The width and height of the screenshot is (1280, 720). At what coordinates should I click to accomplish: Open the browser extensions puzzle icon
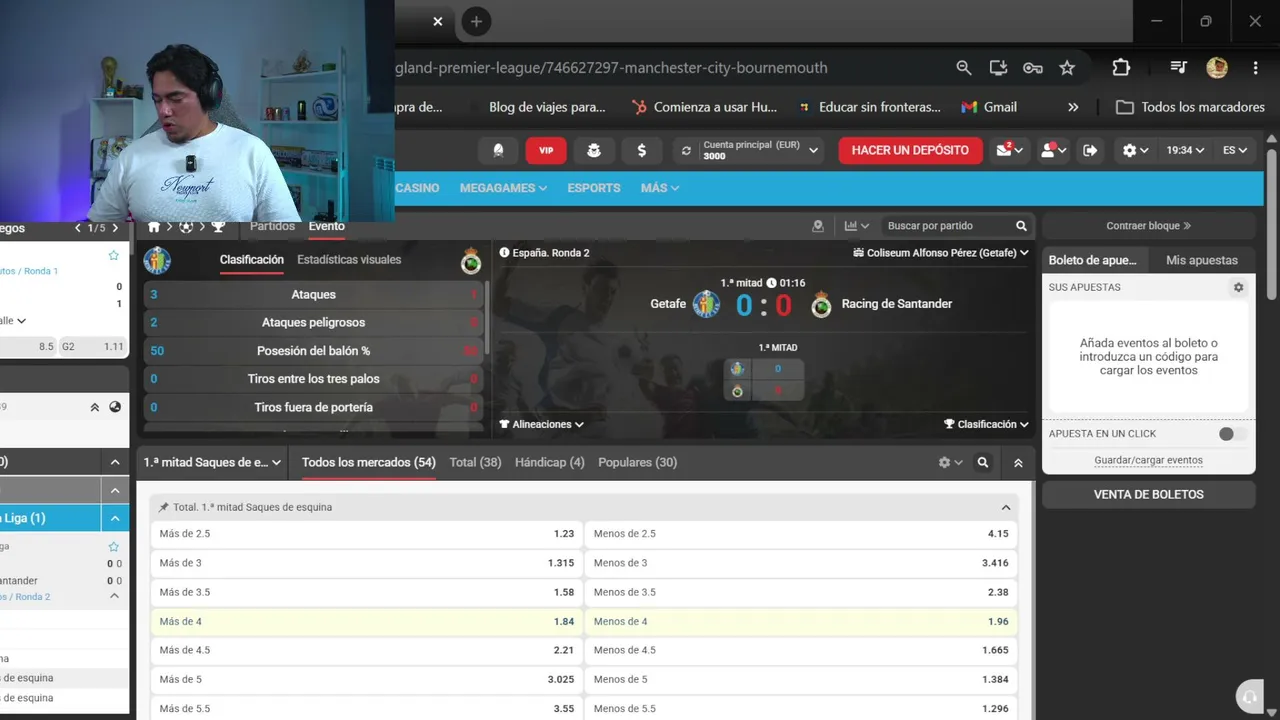click(x=1121, y=68)
